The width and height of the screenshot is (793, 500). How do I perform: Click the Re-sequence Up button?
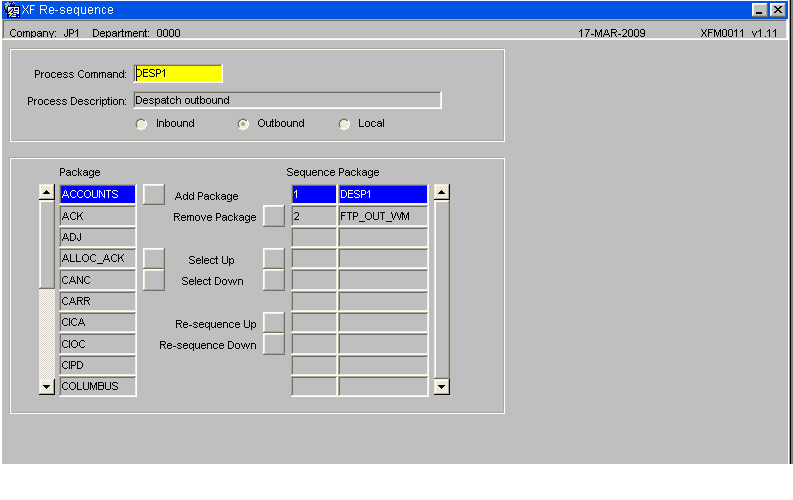click(x=274, y=323)
